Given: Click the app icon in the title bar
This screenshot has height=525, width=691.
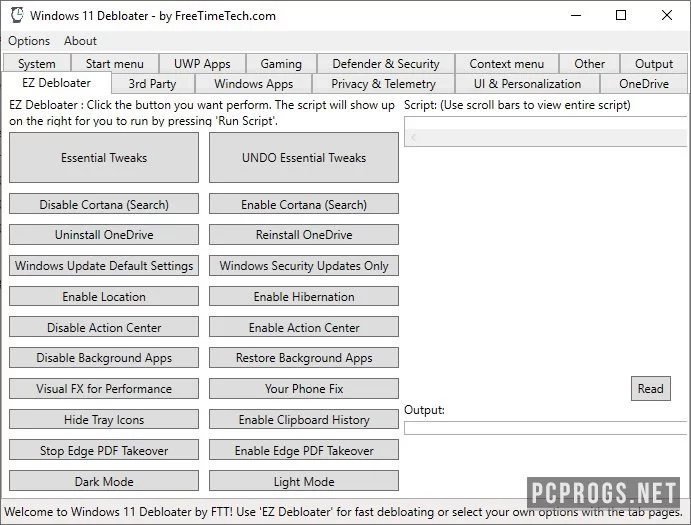Looking at the screenshot, I should click(x=17, y=15).
